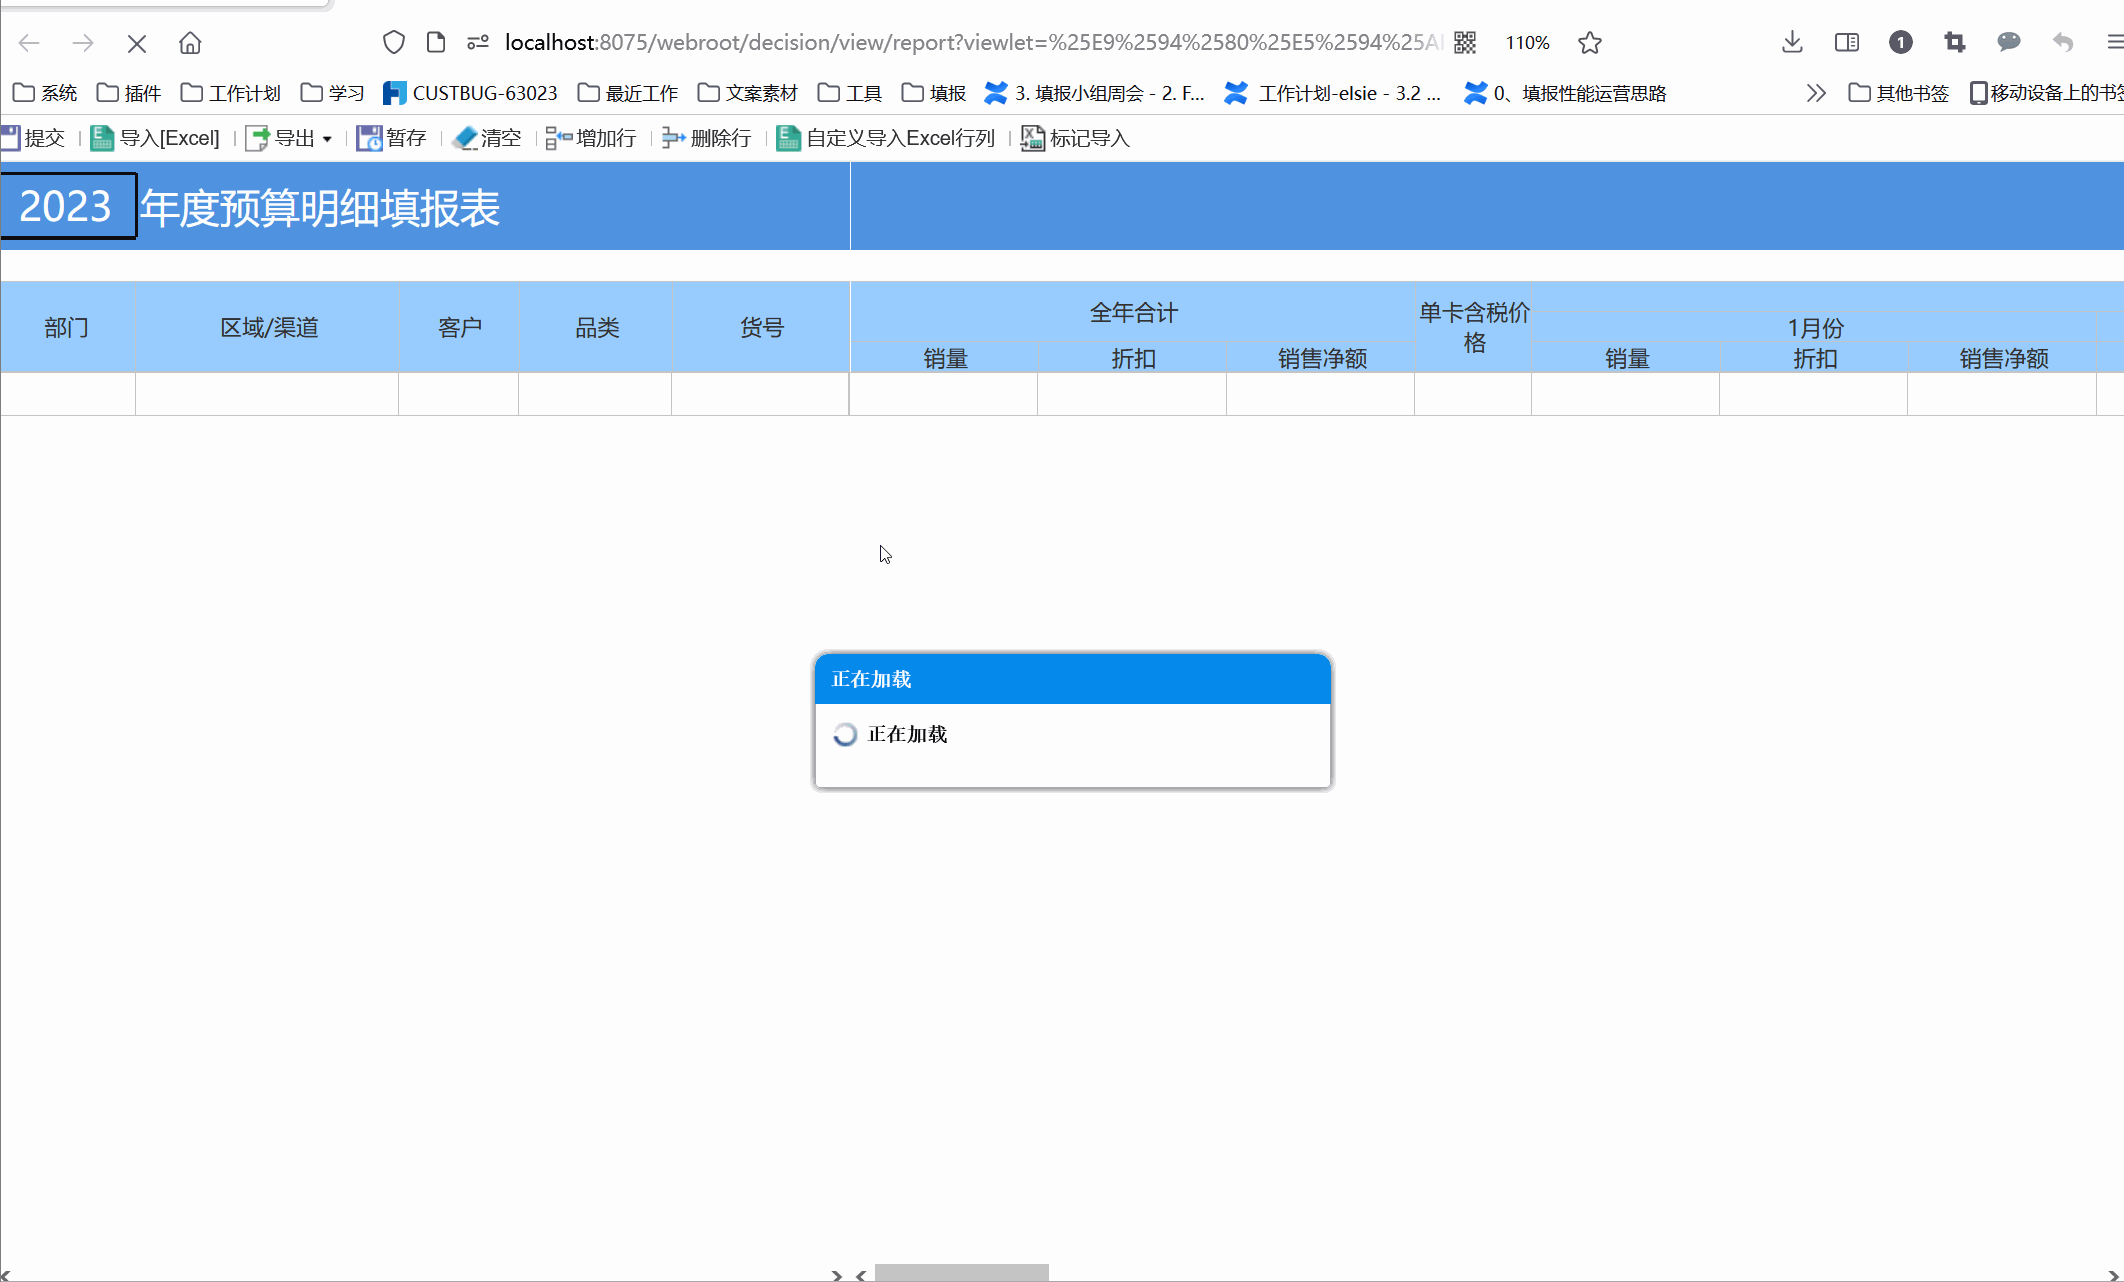Click the 删除行 delete row icon

673,138
